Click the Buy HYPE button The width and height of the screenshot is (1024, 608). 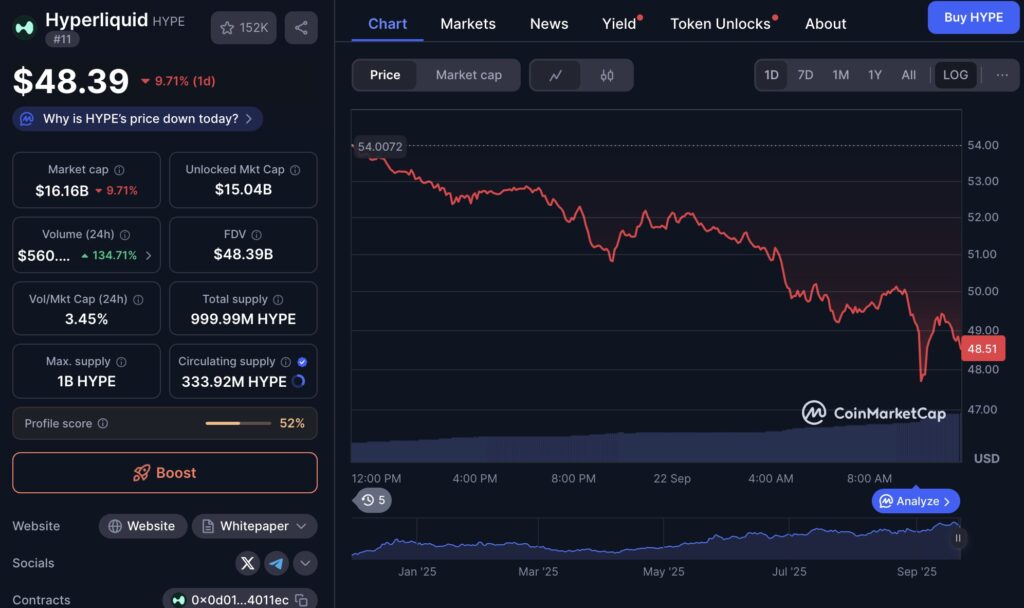(973, 18)
